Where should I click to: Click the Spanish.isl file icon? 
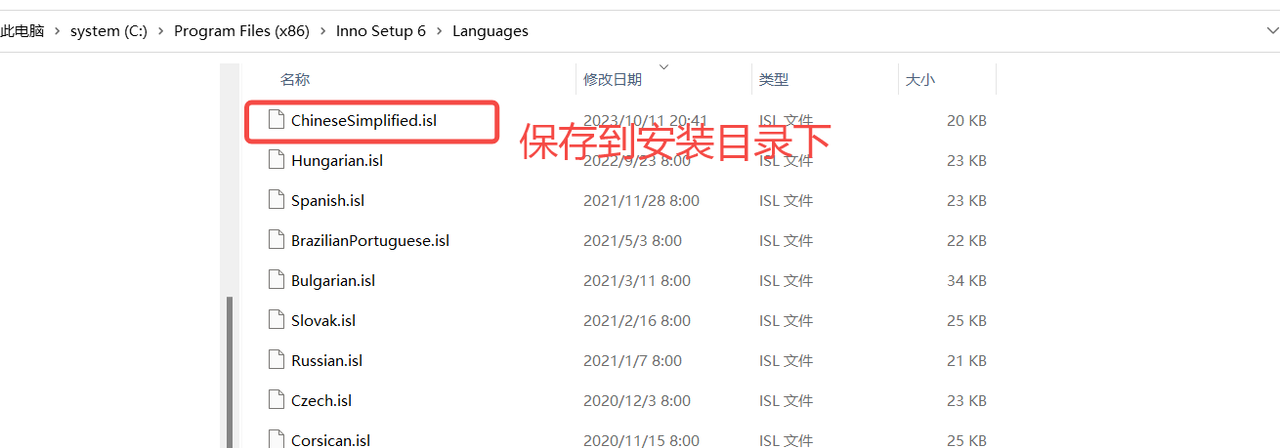276,200
